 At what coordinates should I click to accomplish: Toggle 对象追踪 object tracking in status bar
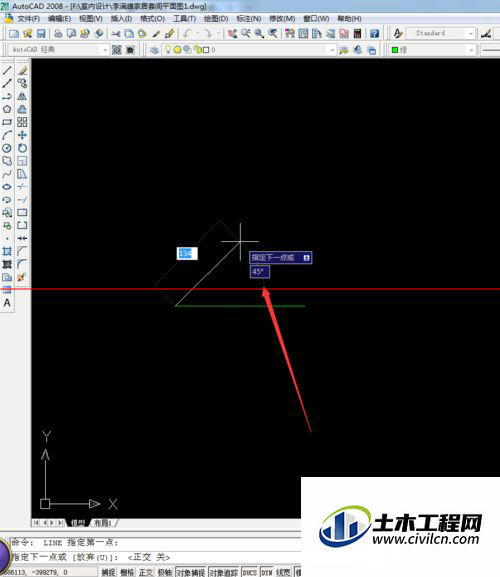click(x=224, y=572)
